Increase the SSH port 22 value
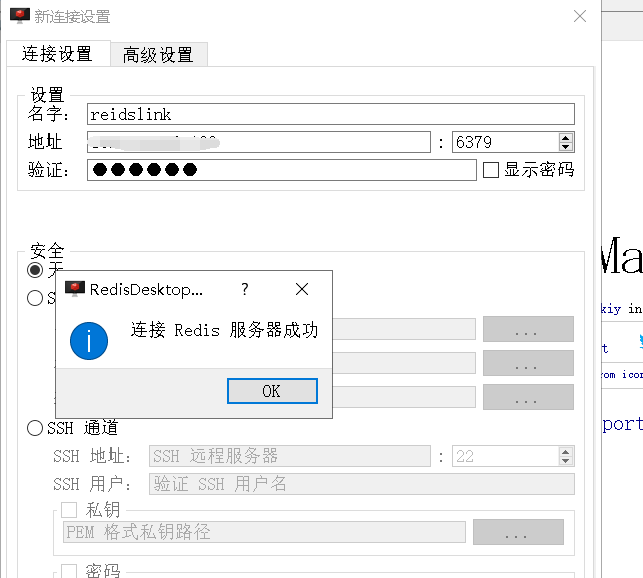This screenshot has width=643, height=578. [x=566, y=452]
